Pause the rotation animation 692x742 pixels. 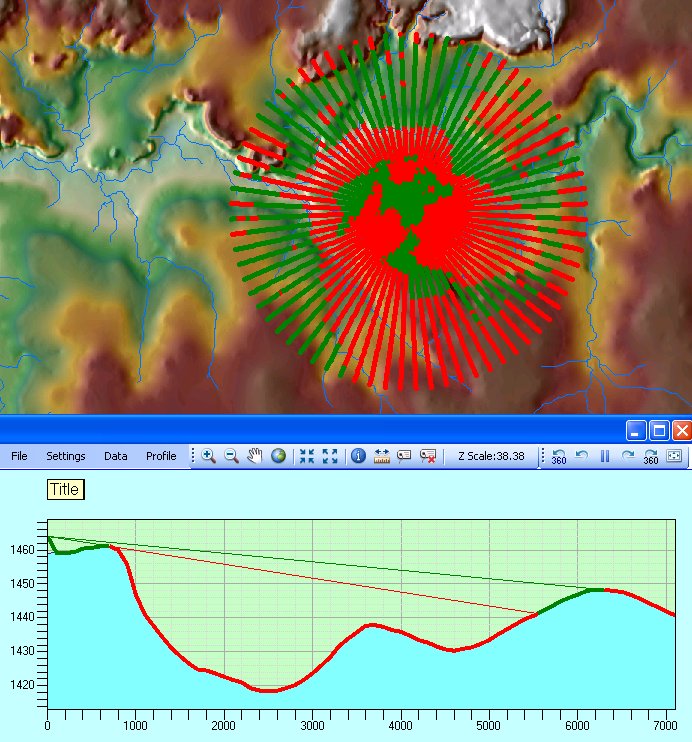604,456
